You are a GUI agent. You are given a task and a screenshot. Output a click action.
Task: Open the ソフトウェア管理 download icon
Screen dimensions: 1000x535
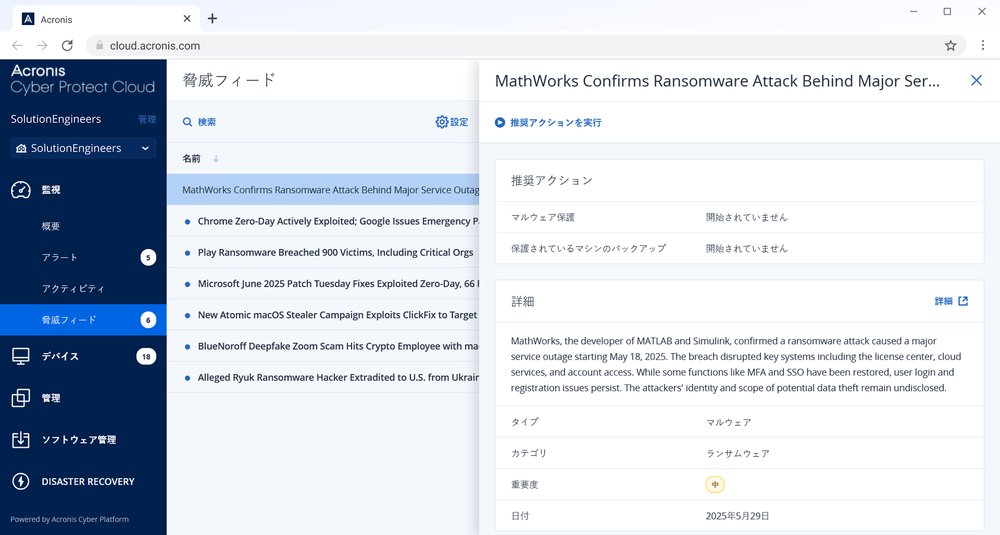click(21, 439)
